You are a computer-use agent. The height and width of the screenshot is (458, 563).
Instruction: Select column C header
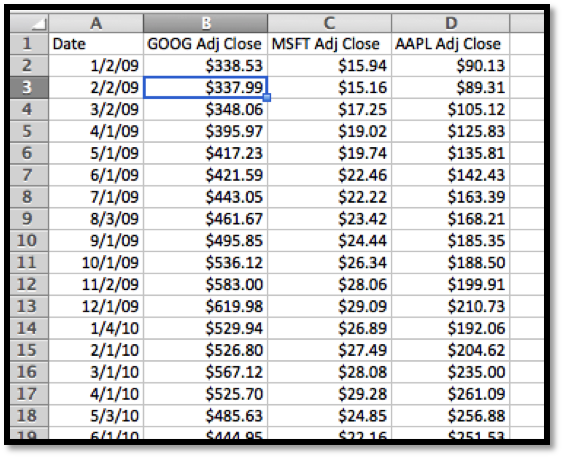click(x=329, y=23)
